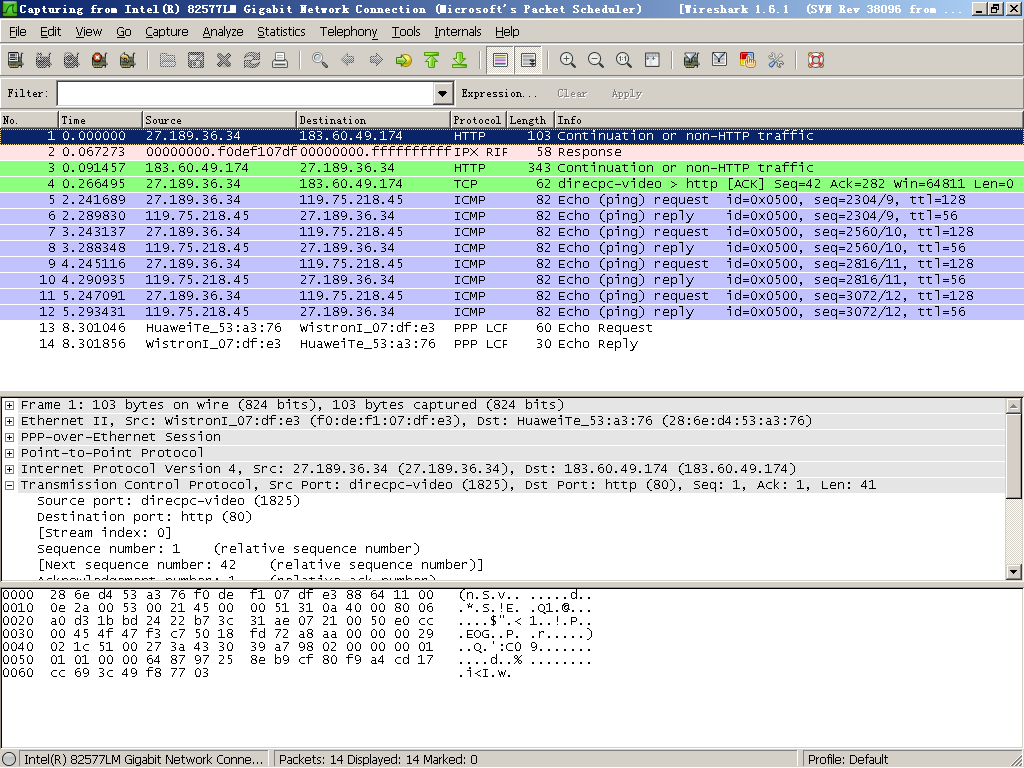Click expert info circle in status bar
The width and height of the screenshot is (1024, 768).
pos(9,759)
